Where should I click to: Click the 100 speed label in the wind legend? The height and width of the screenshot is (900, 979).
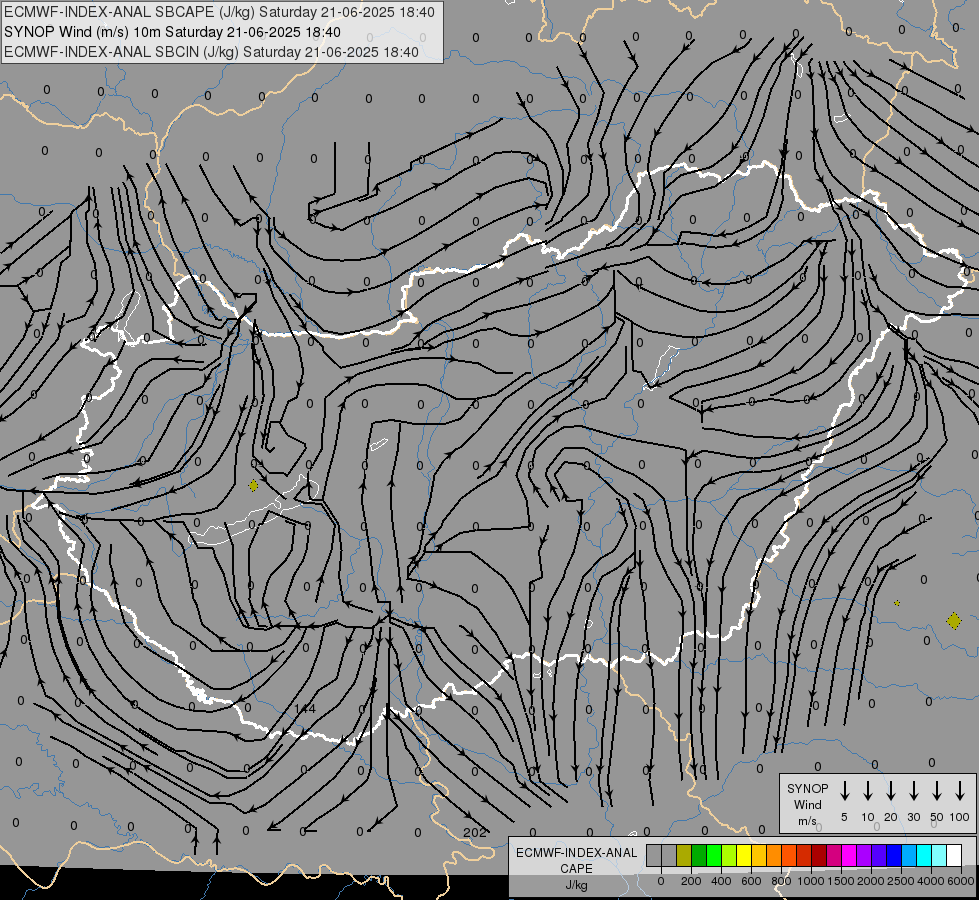point(960,817)
